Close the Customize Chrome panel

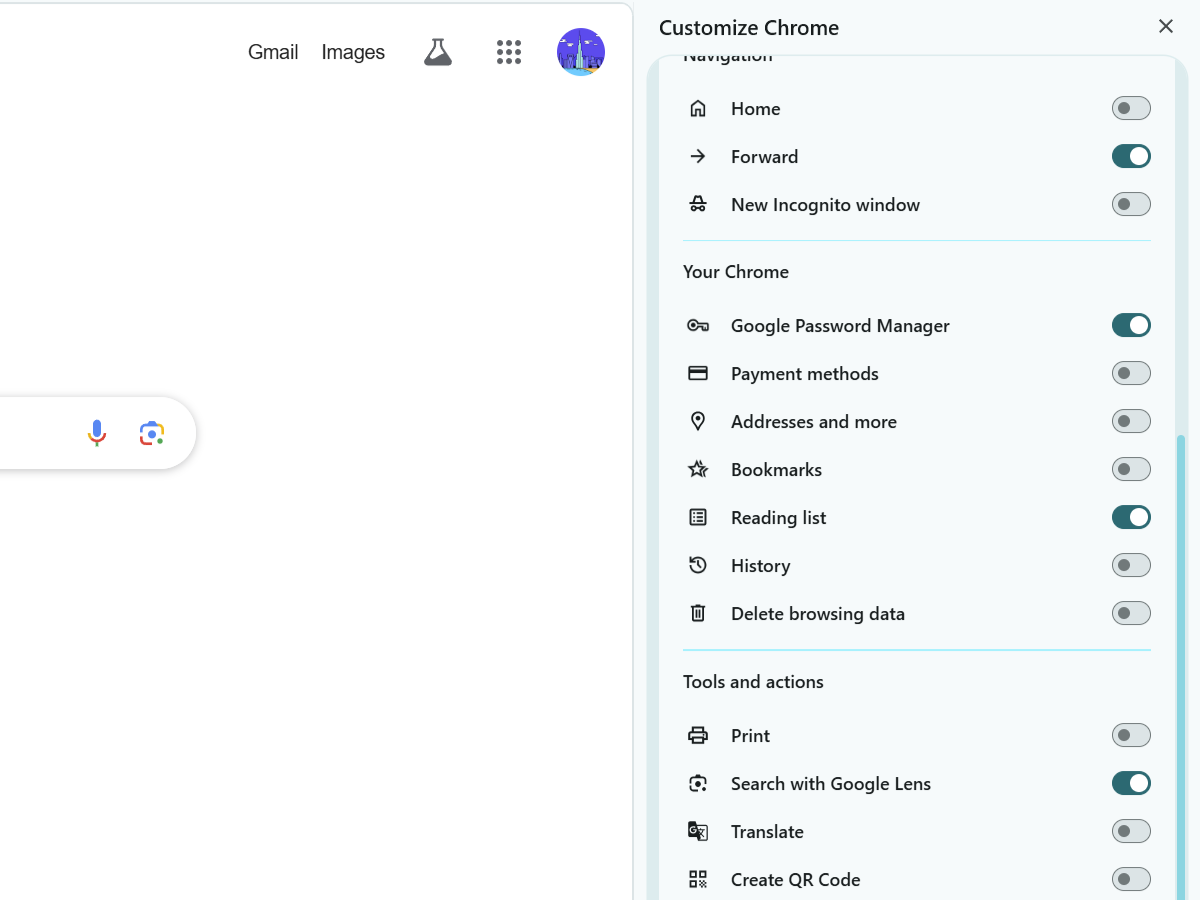click(1166, 27)
